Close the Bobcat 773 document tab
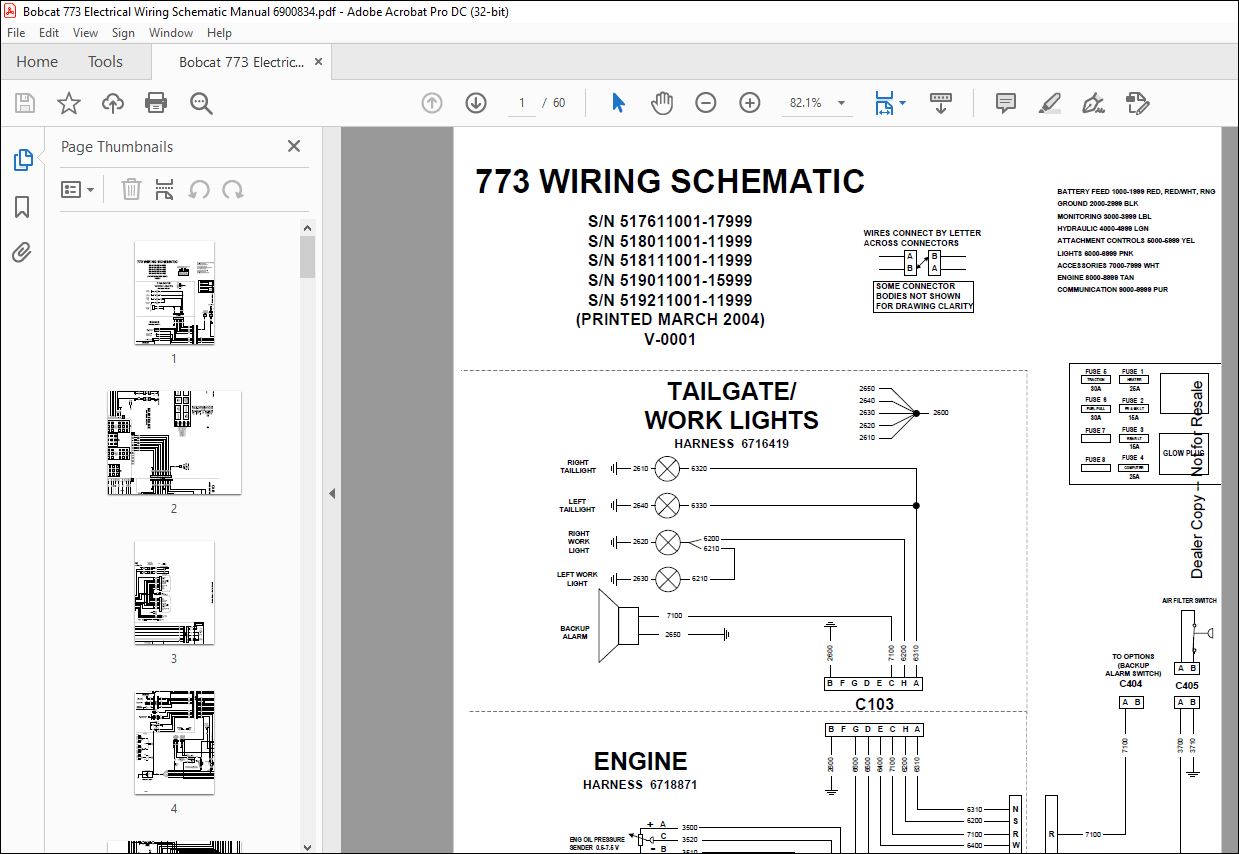Screen dimensions: 1239x854 click(319, 62)
